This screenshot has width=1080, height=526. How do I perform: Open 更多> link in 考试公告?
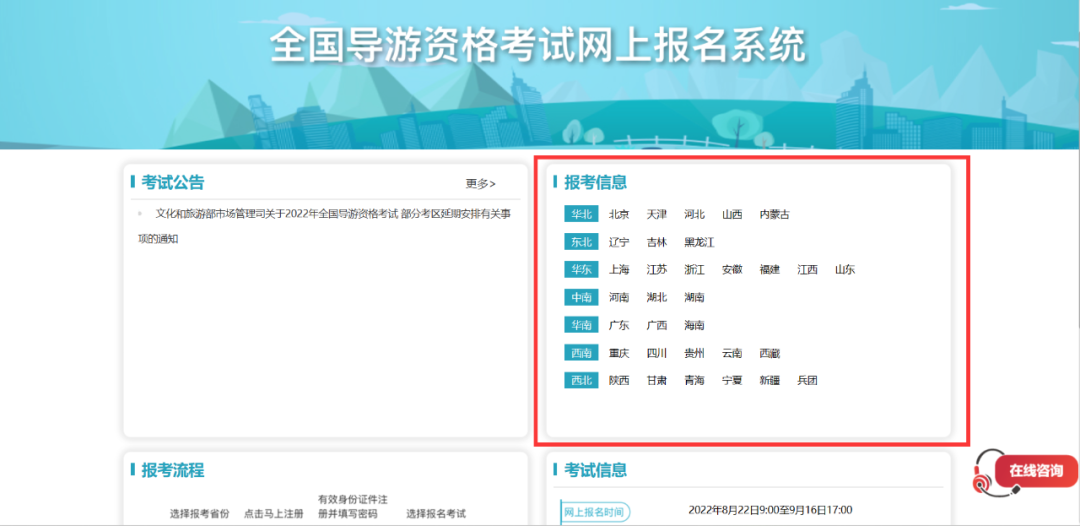click(x=480, y=184)
